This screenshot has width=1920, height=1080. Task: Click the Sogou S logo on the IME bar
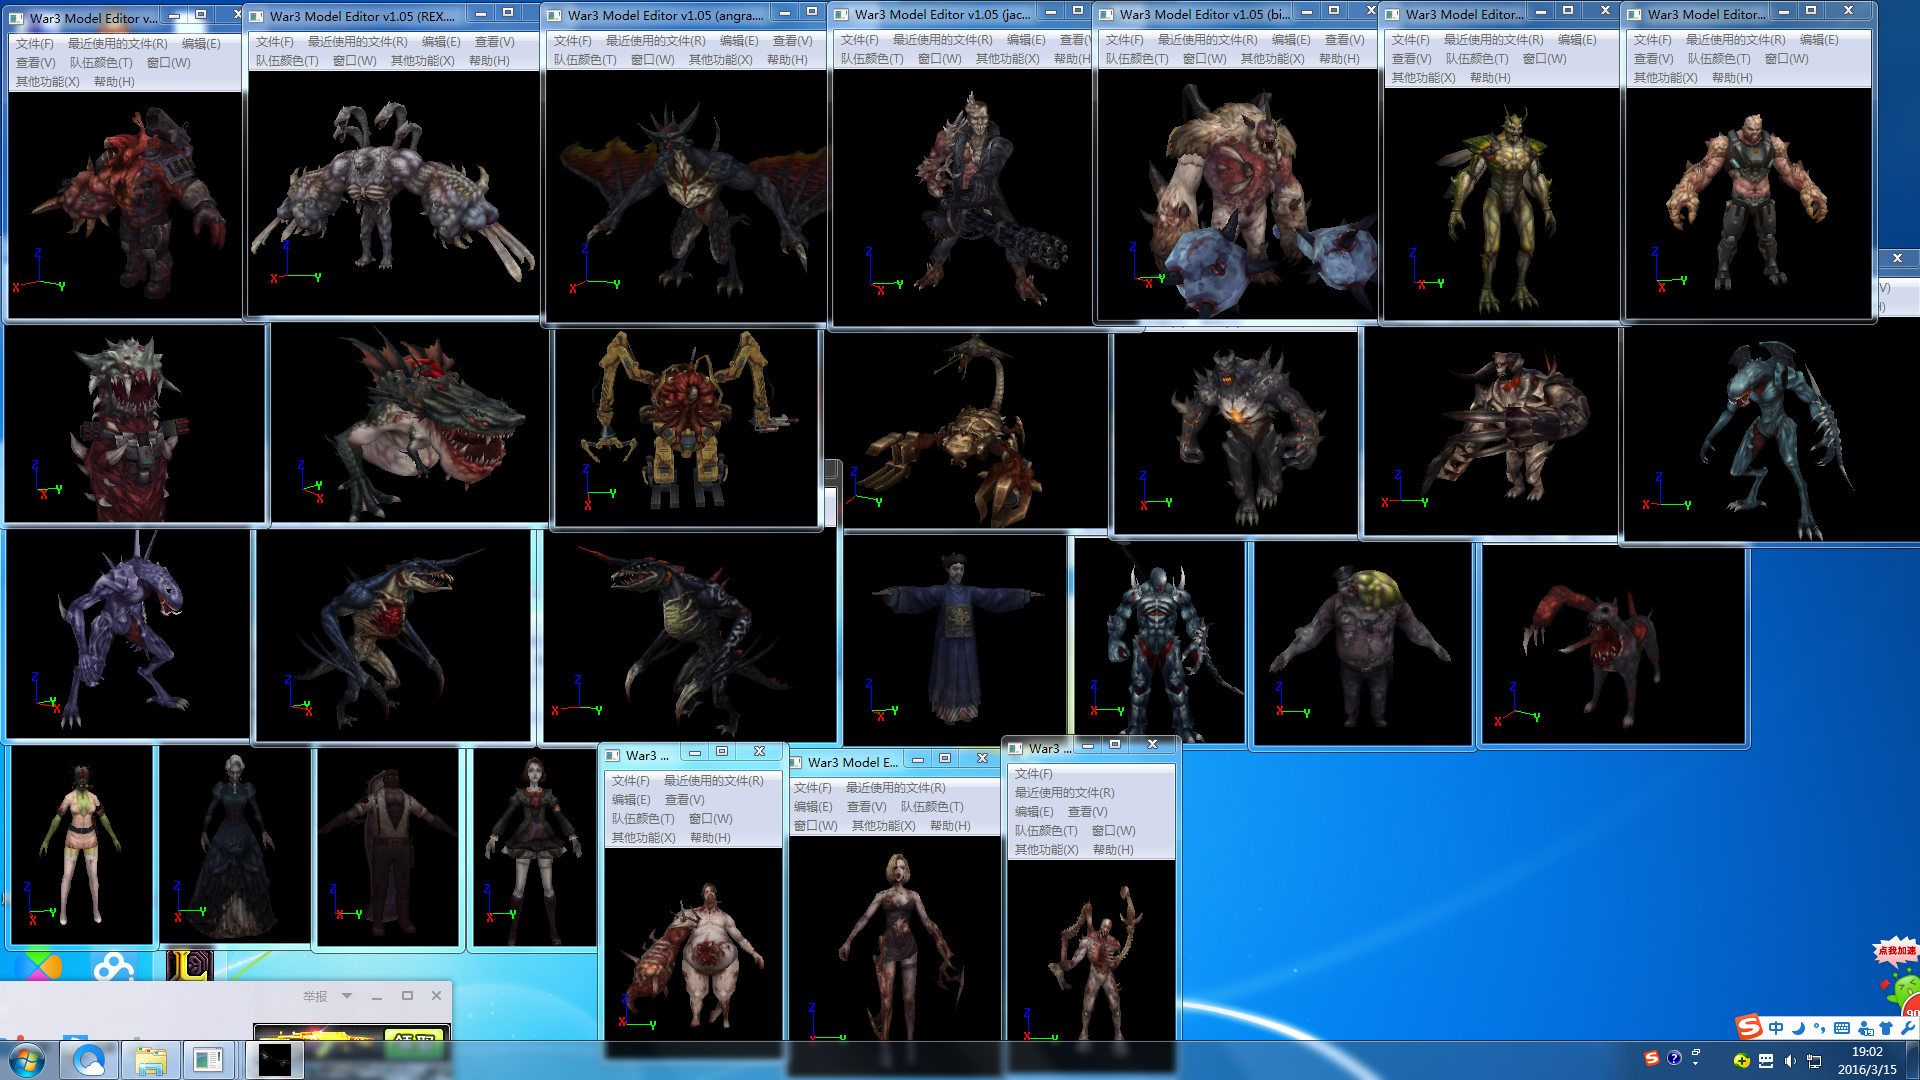(1749, 1027)
